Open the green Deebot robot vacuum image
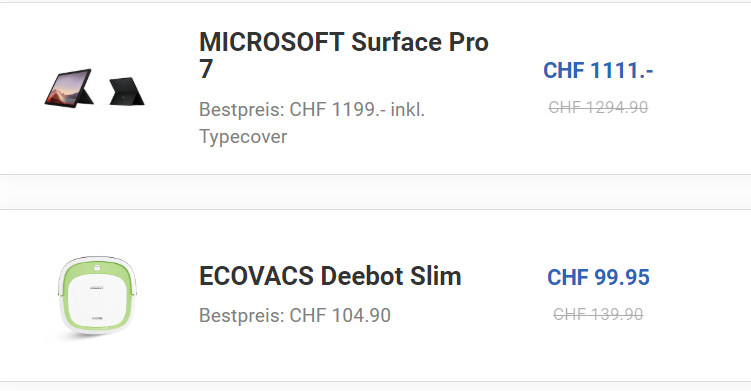The width and height of the screenshot is (751, 391). click(98, 296)
